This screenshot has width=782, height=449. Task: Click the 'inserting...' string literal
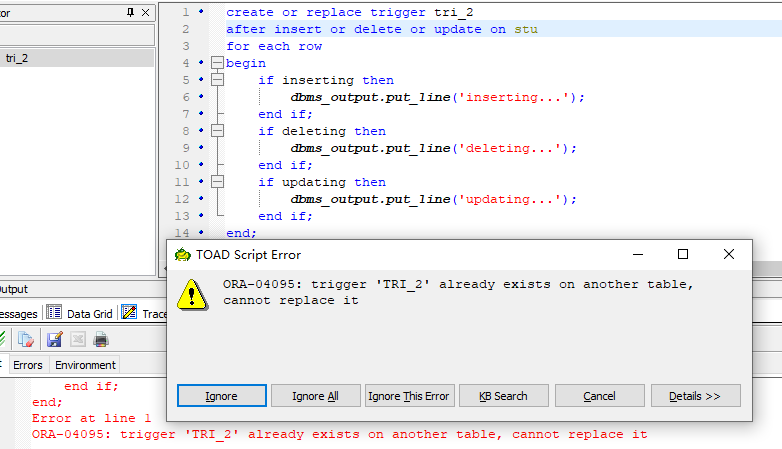coord(514,97)
